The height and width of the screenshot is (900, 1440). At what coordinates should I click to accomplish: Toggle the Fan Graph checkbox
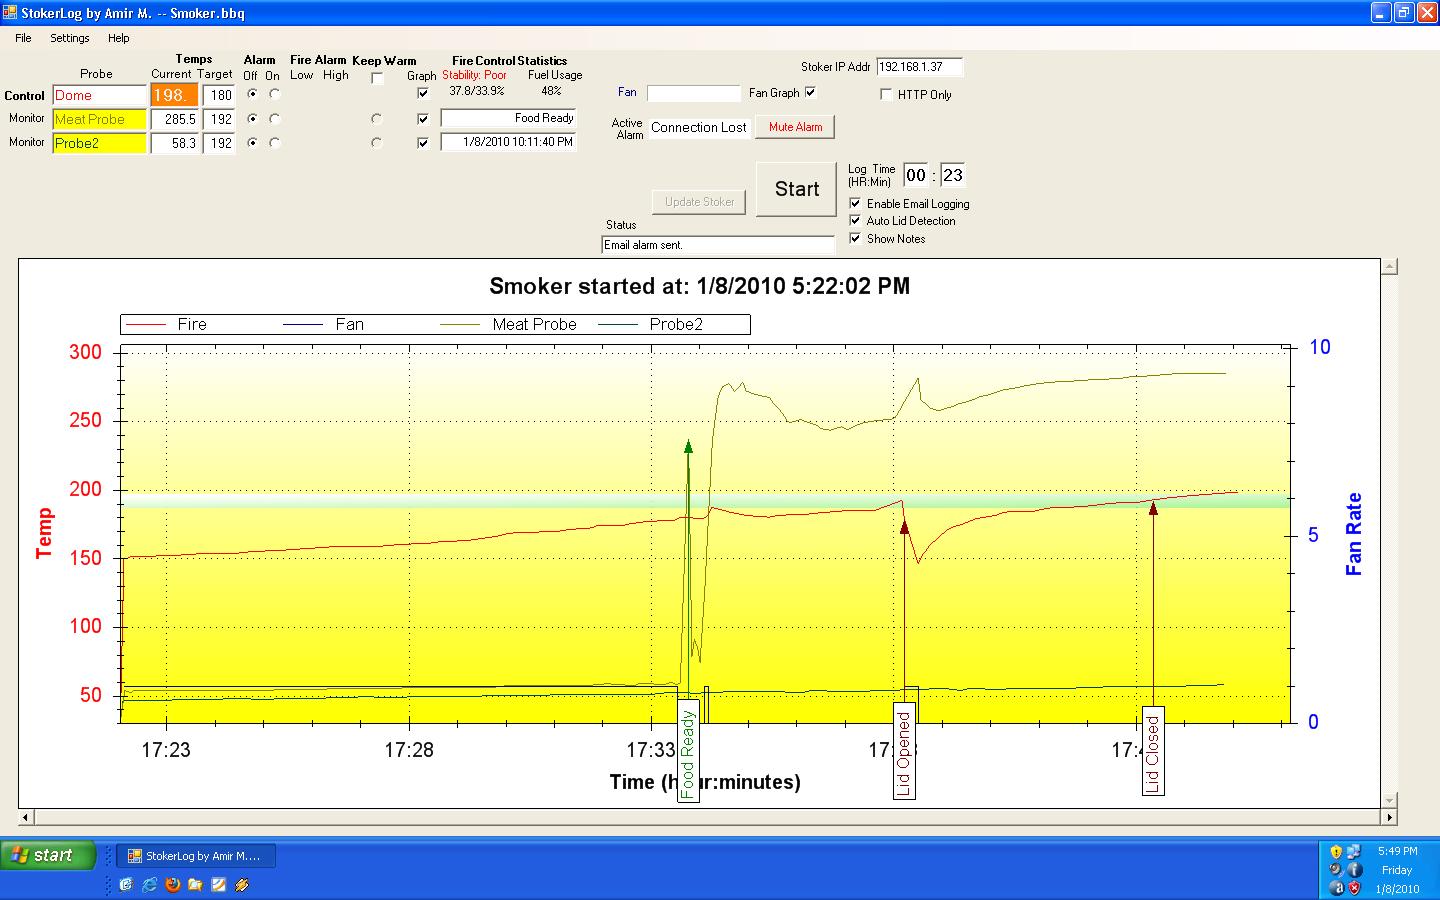click(x=811, y=92)
